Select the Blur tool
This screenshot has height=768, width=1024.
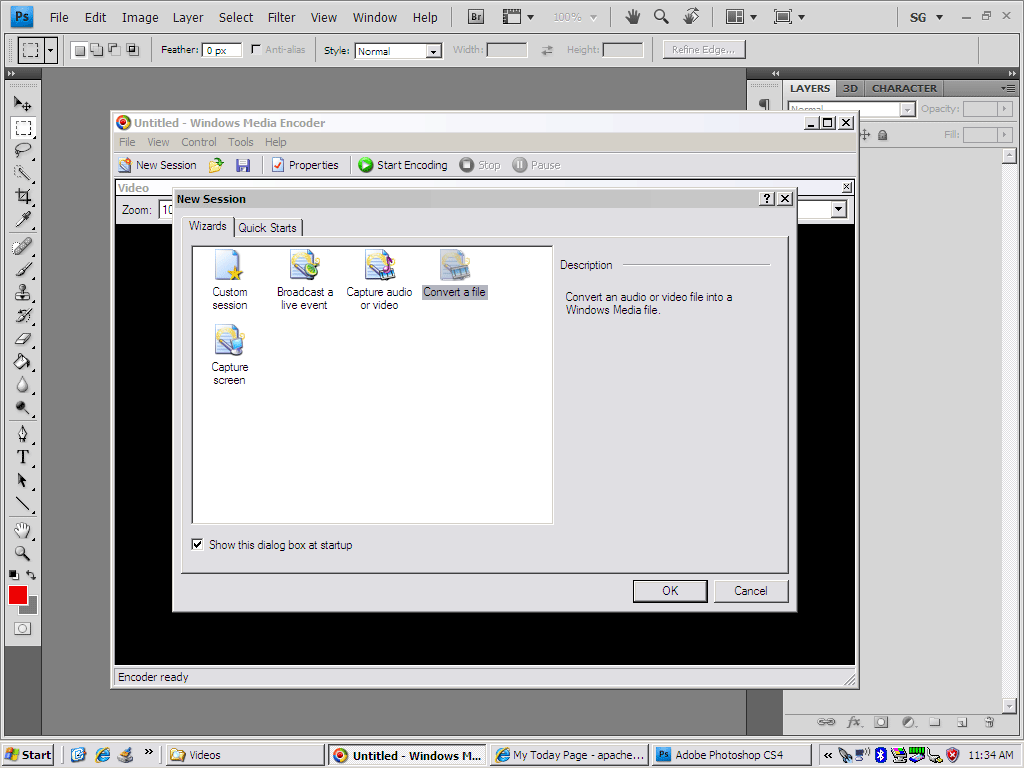(x=23, y=385)
